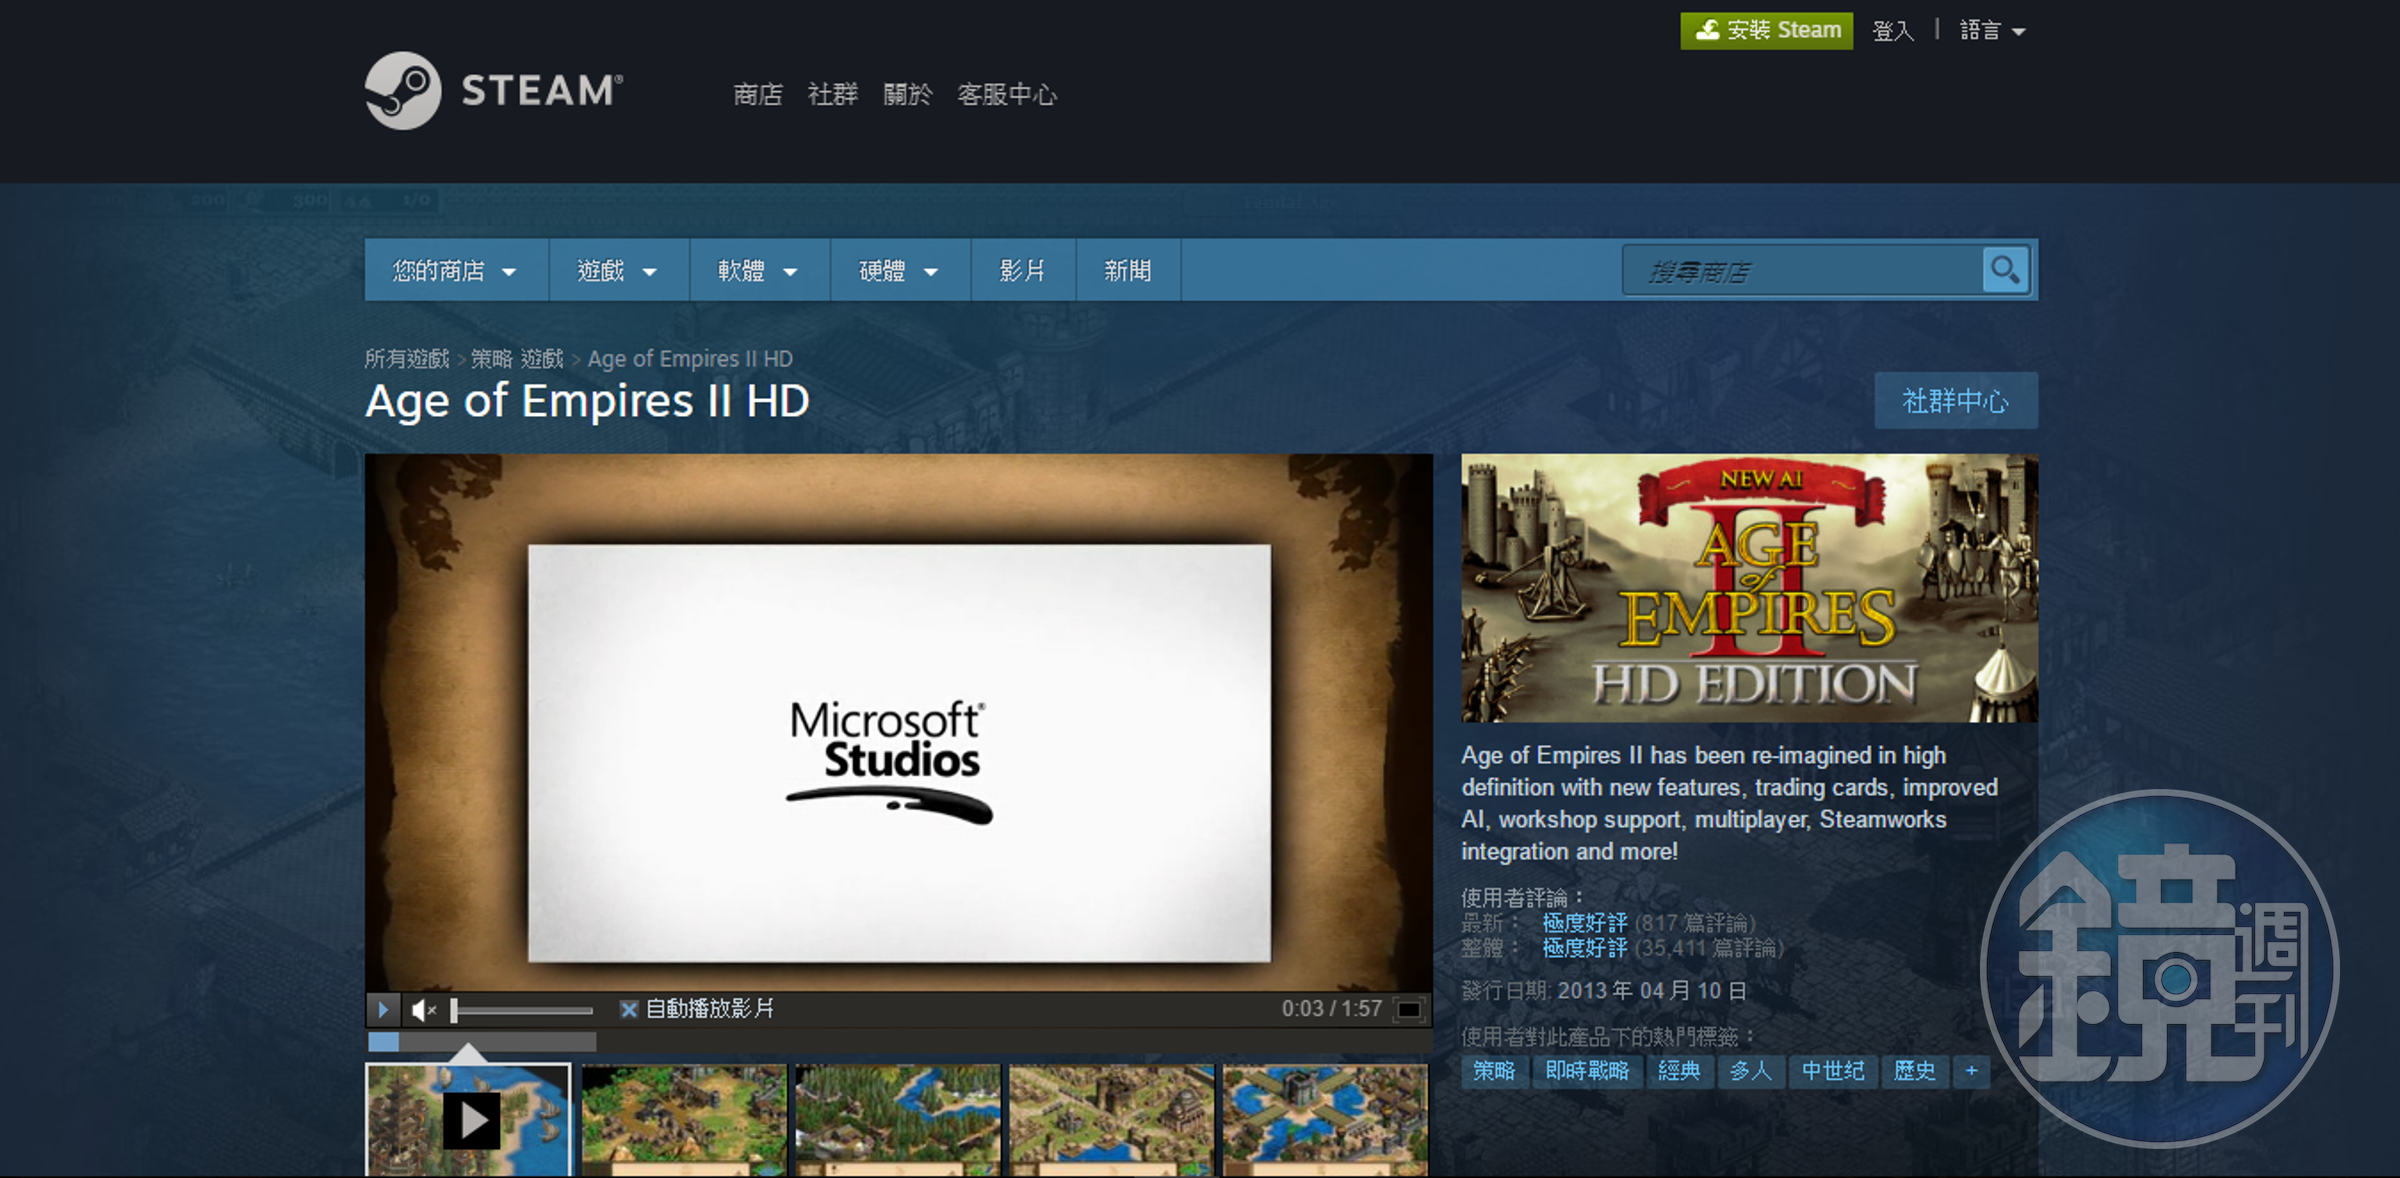This screenshot has height=1178, width=2400.
Task: Open 社群 in top navigation
Action: [x=833, y=94]
